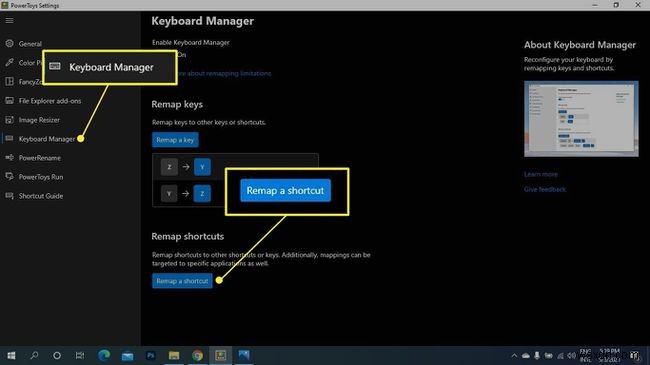Click the OneDrive cloud tray icon
This screenshot has height=365, width=650.
click(526, 355)
